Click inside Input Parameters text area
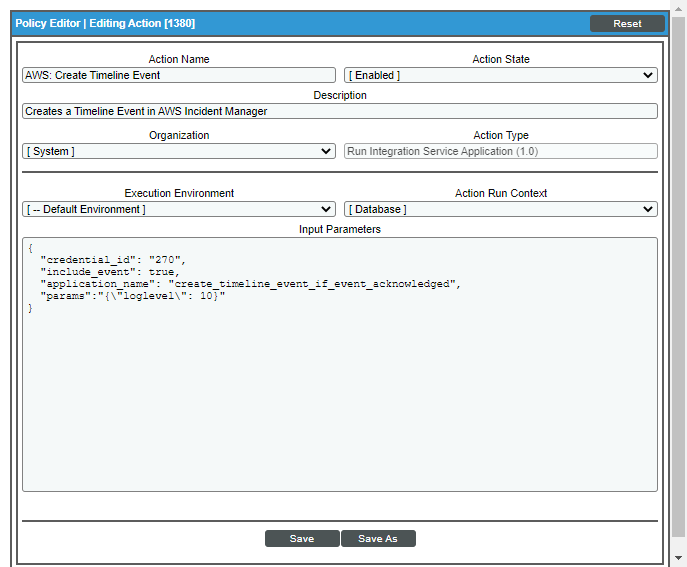 click(340, 365)
